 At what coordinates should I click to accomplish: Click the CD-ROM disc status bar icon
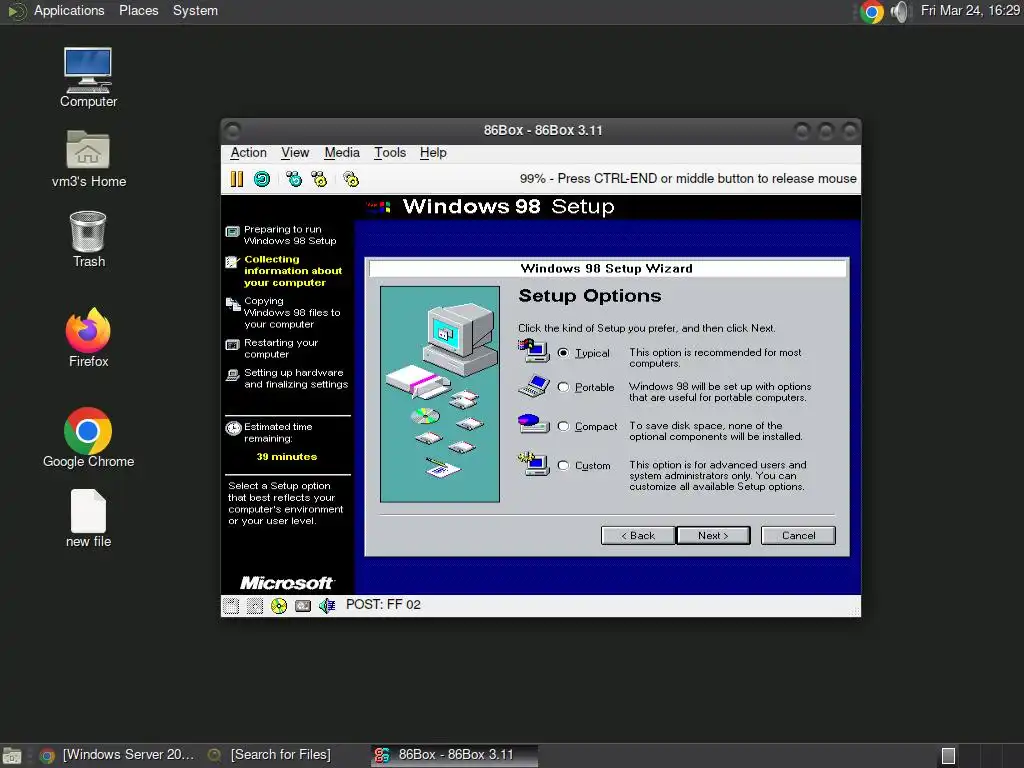pyautogui.click(x=279, y=606)
